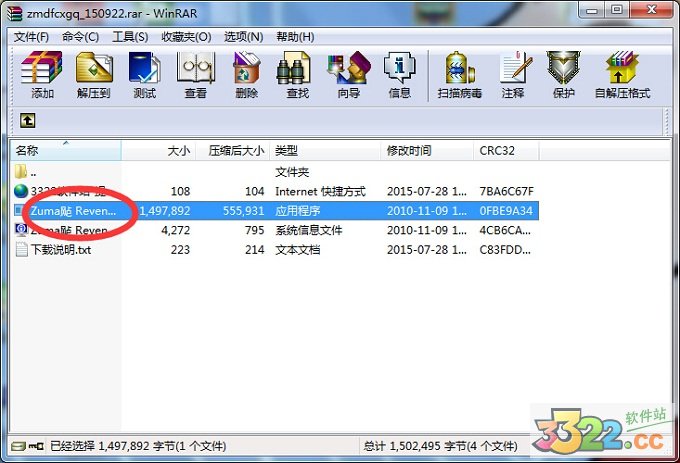The width and height of the screenshot is (680, 463).
Task: Click the 保护 (Protect) shield icon
Action: [x=563, y=75]
